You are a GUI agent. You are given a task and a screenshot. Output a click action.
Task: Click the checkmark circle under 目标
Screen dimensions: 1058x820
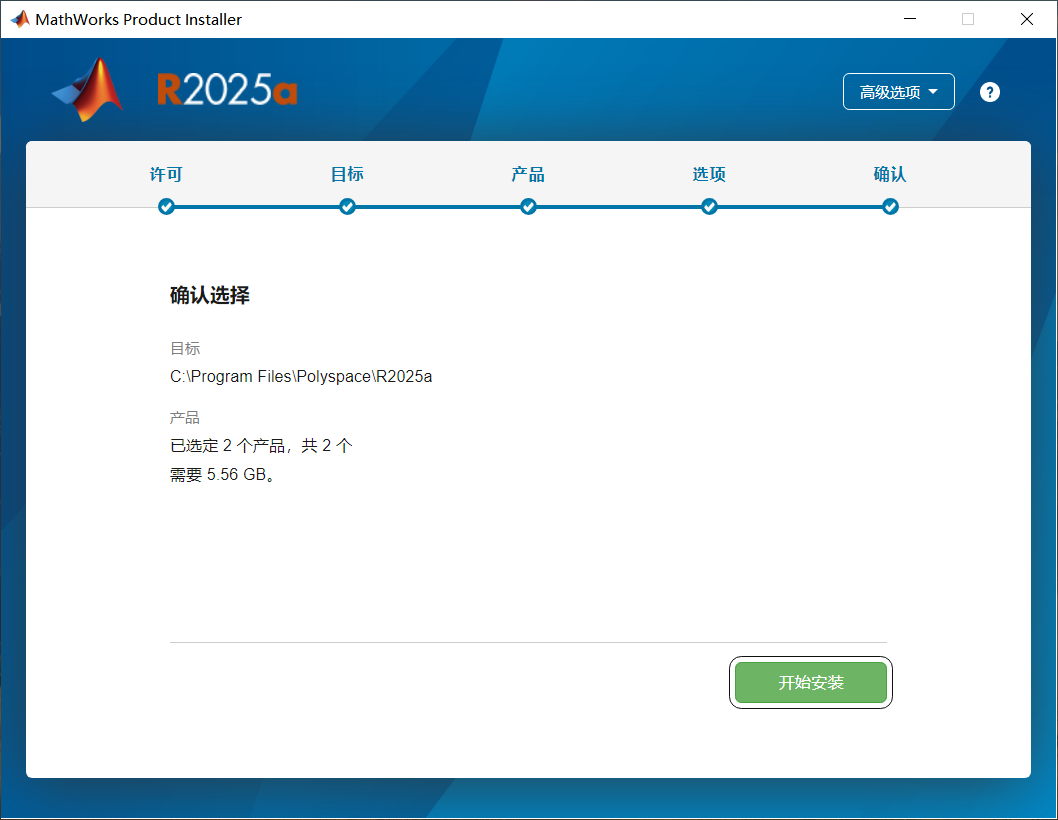click(347, 207)
